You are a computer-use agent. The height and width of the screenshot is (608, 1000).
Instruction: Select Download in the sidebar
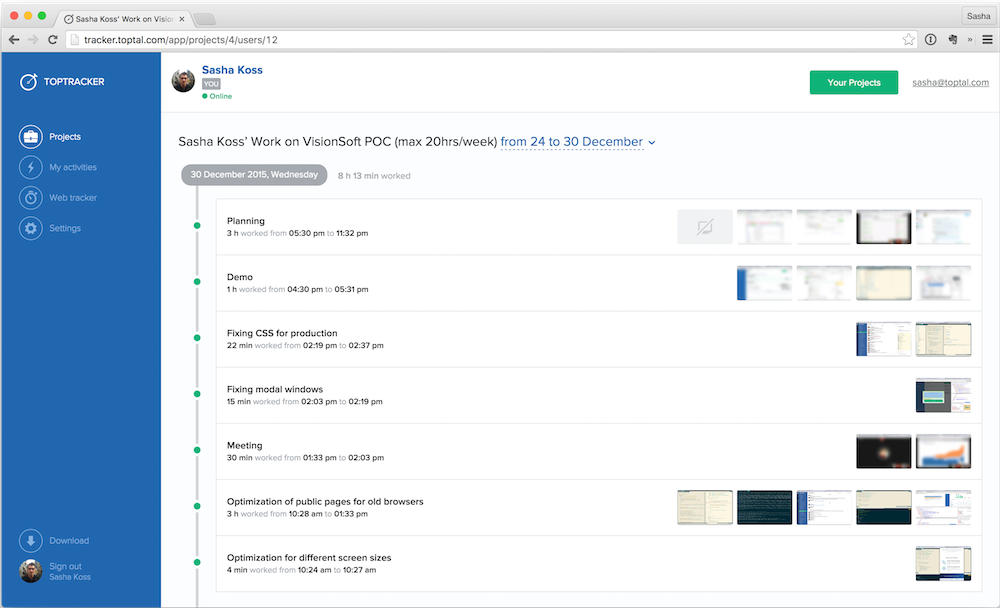(x=70, y=540)
